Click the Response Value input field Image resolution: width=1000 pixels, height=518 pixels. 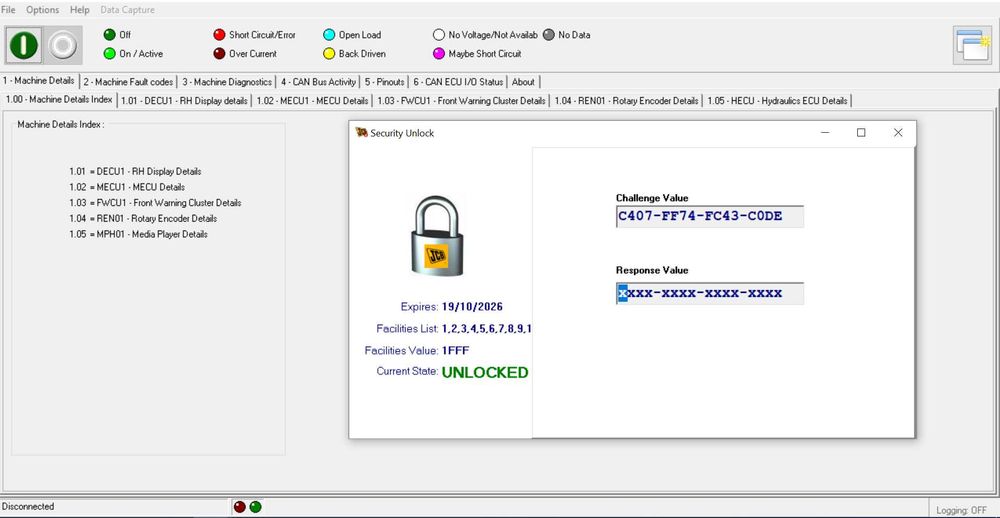(709, 293)
